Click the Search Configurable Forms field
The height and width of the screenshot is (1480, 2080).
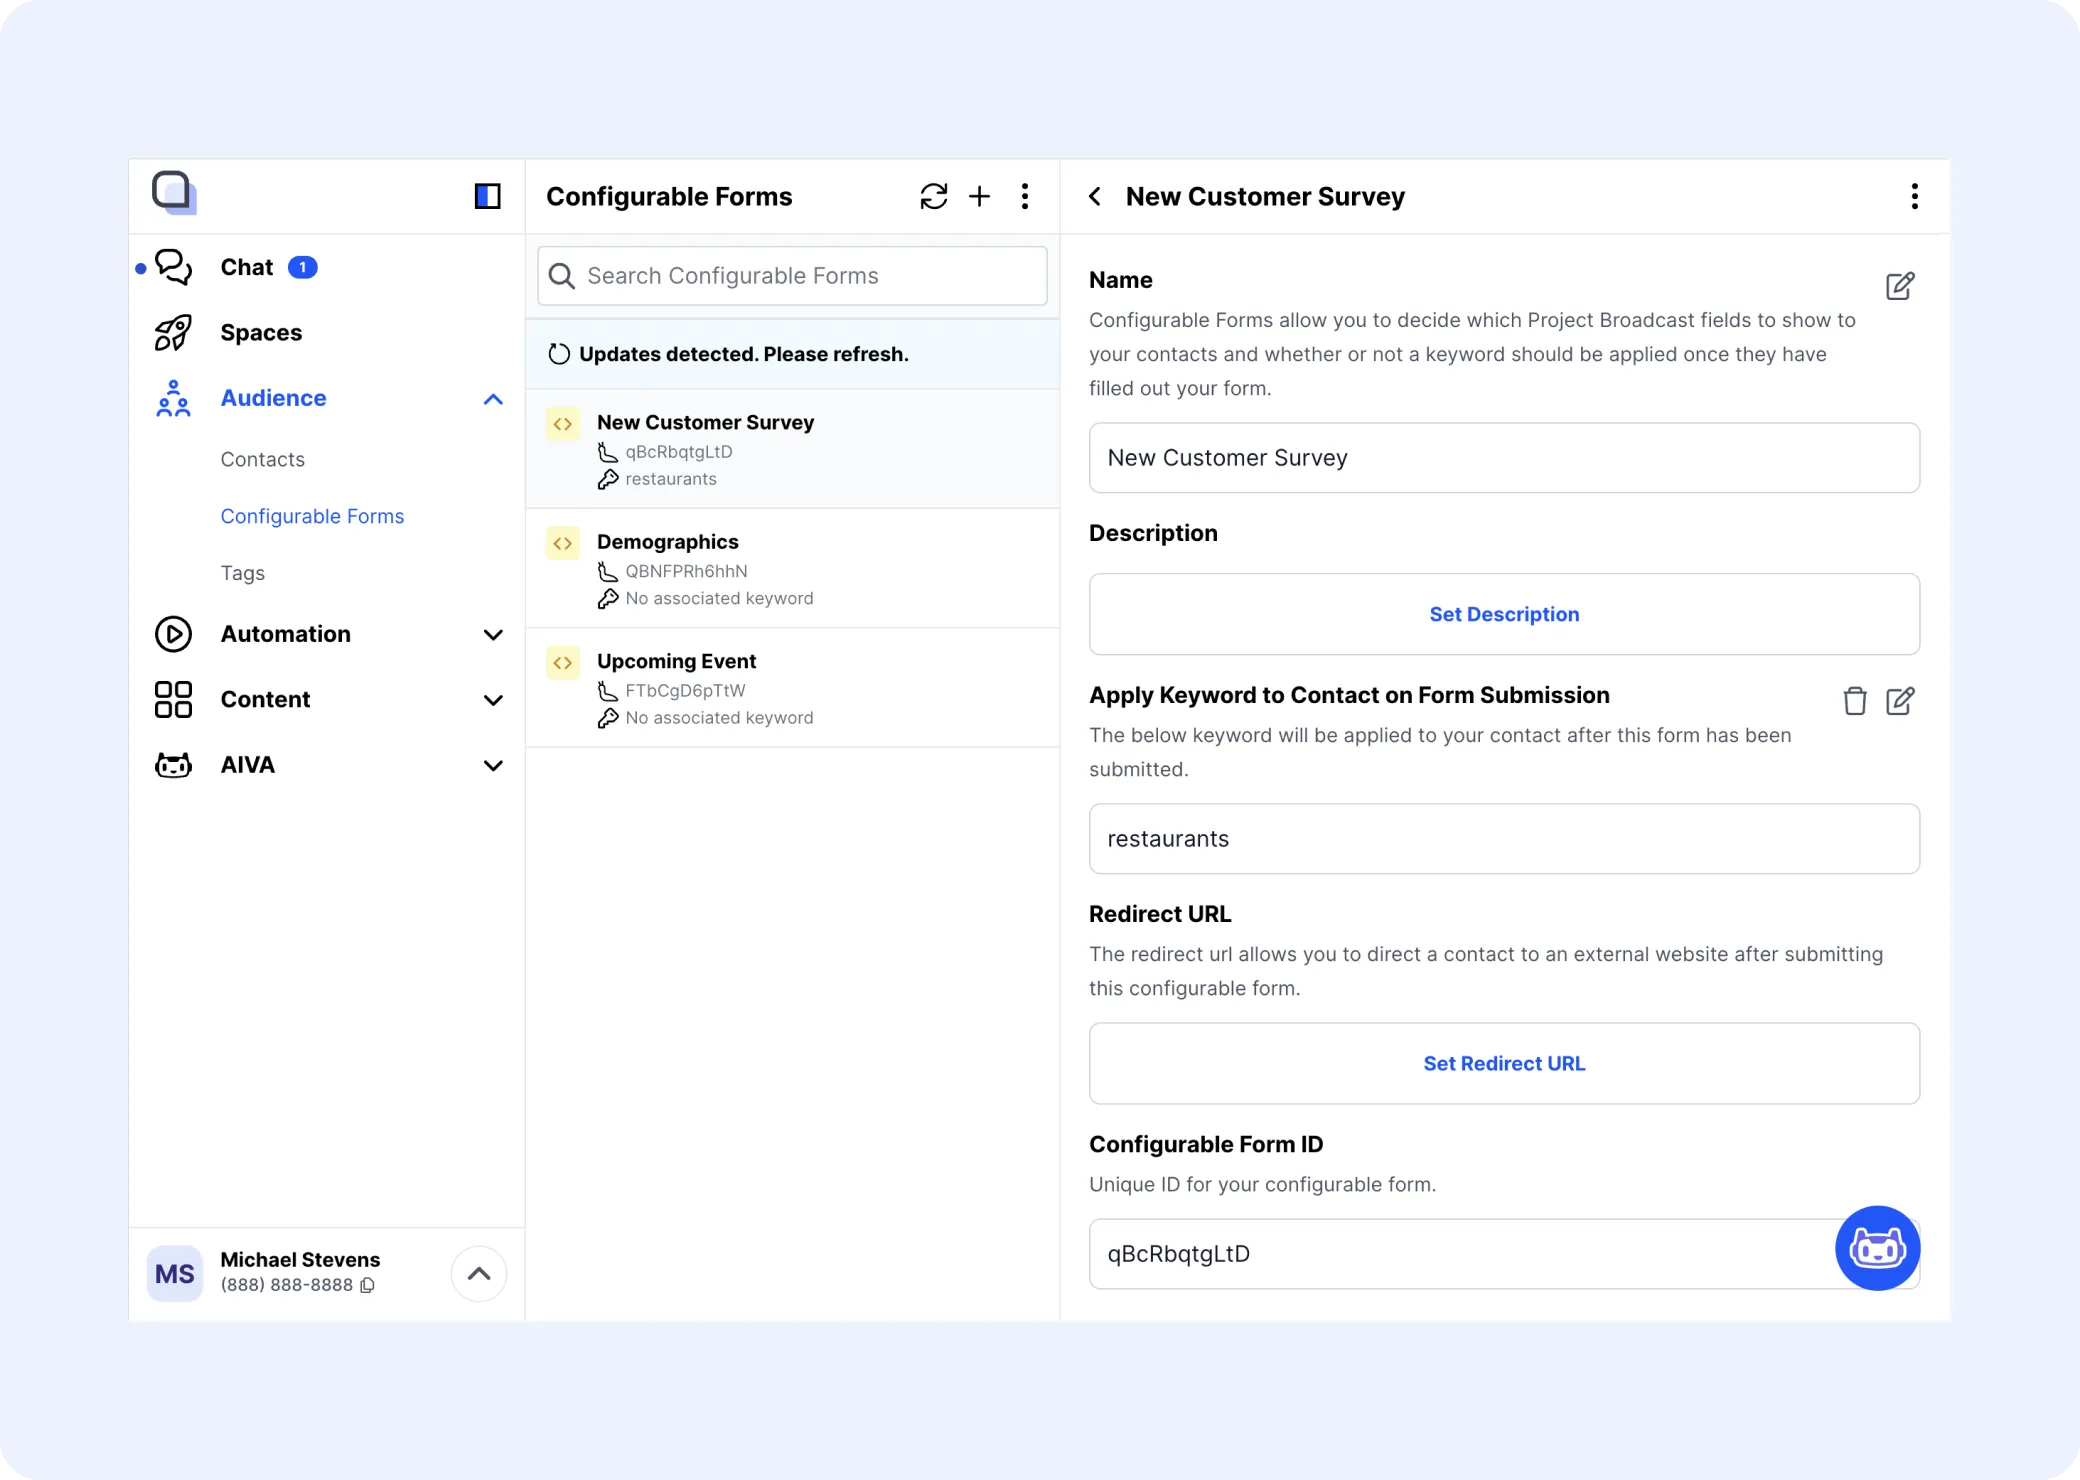(x=792, y=276)
